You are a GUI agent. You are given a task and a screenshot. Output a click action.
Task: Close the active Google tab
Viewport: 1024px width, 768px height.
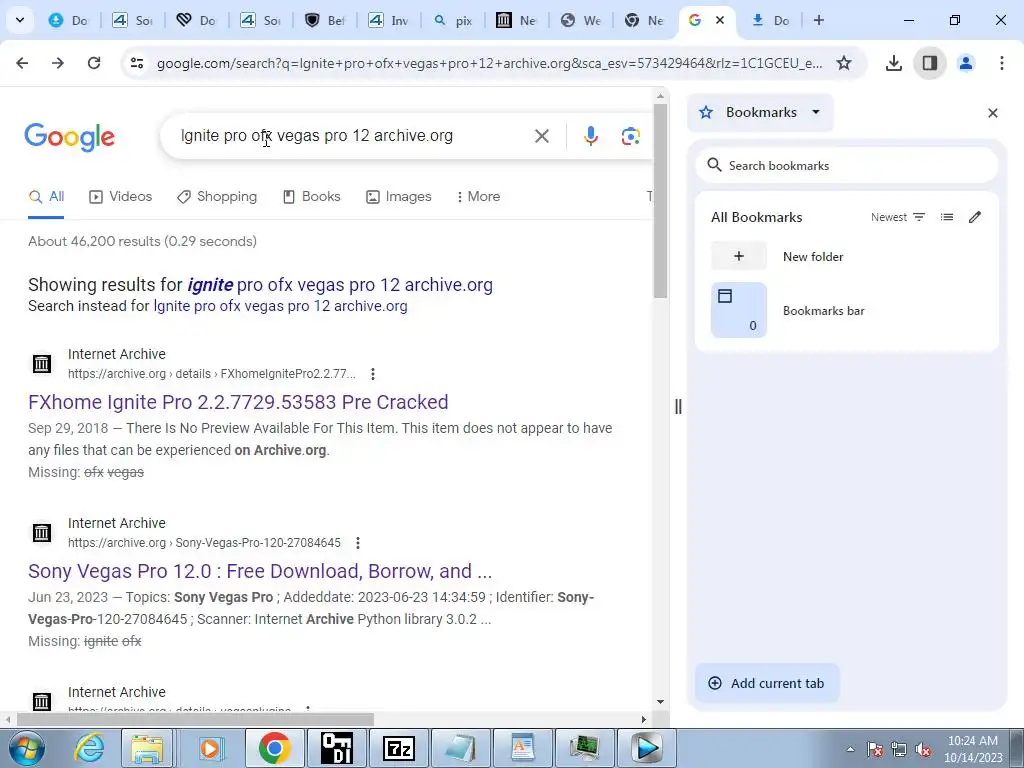720,20
